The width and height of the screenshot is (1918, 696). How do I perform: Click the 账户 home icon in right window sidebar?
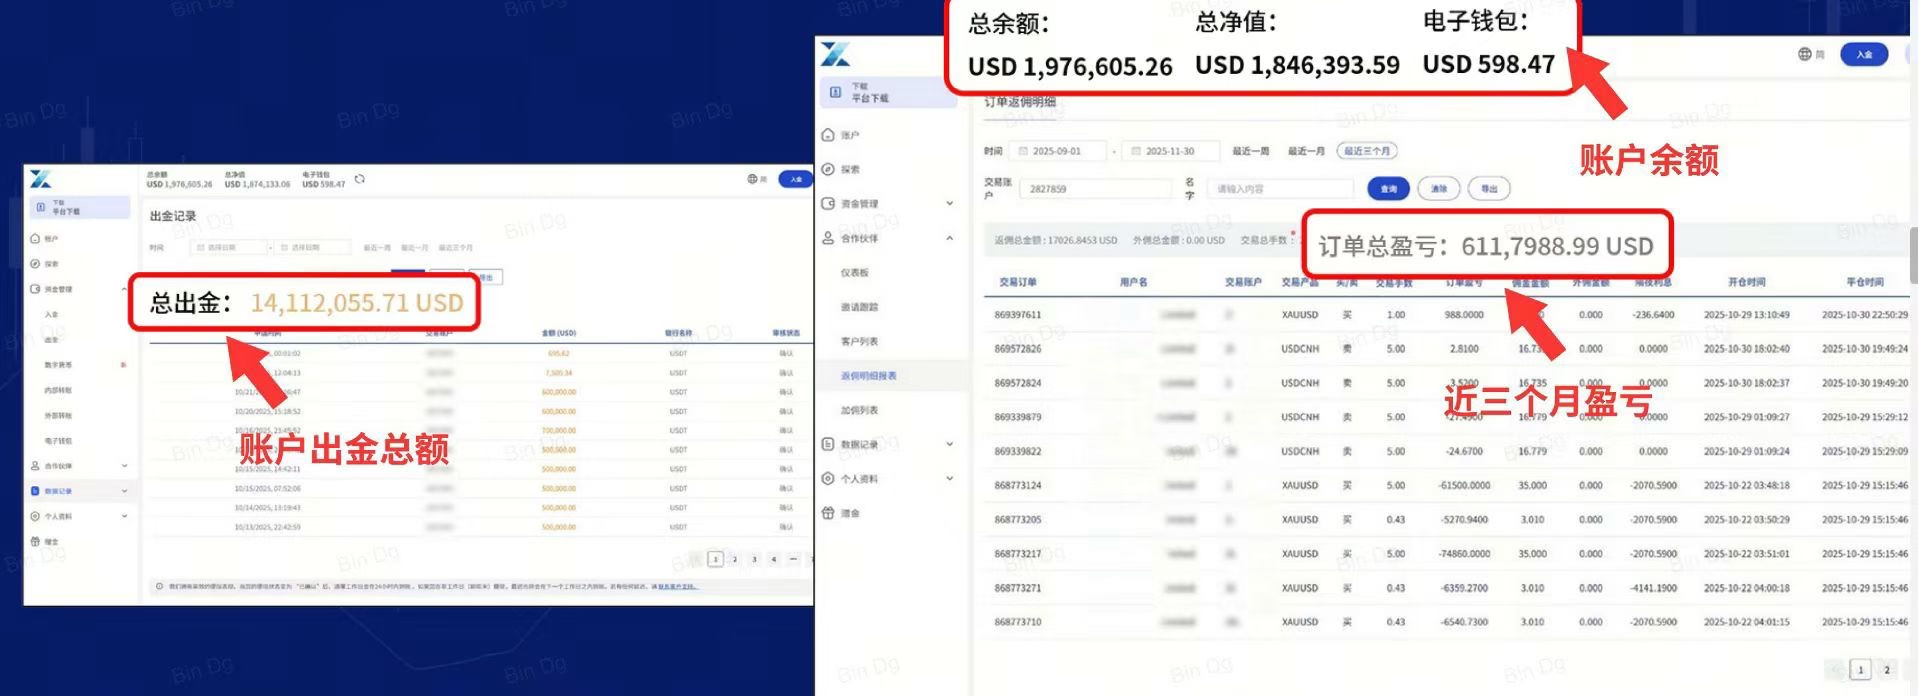coord(828,135)
